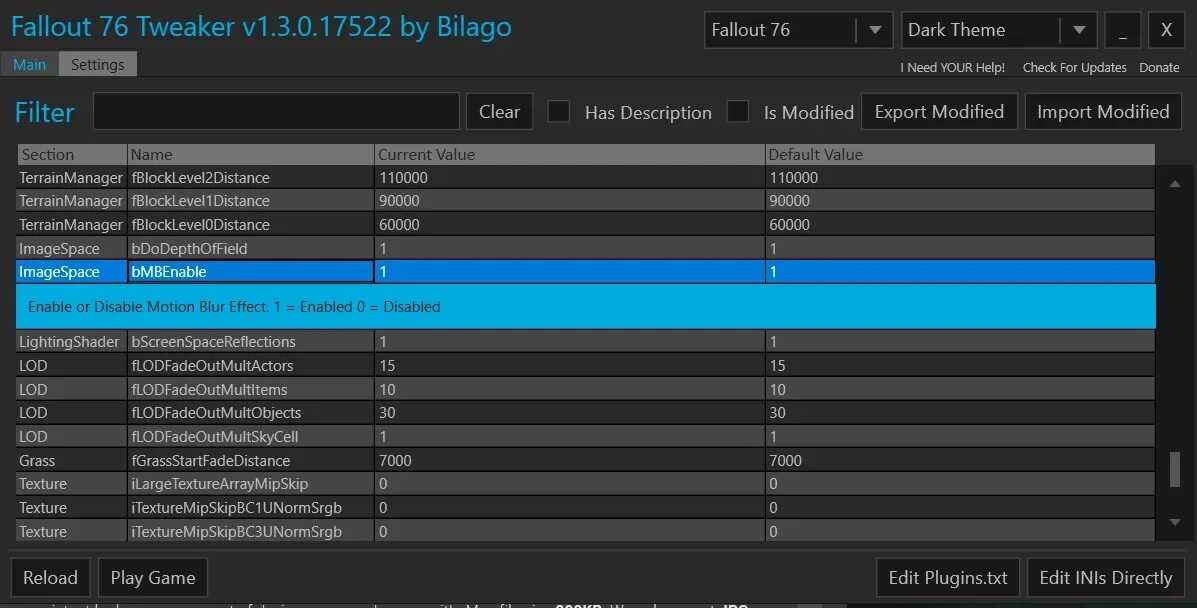Open Edit INIs Directly
Image resolution: width=1197 pixels, height=608 pixels.
1105,577
